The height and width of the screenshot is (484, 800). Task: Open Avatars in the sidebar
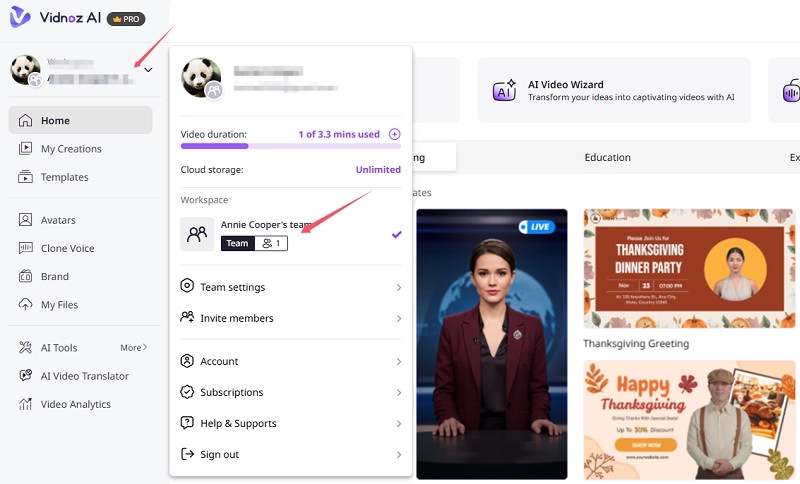point(58,220)
